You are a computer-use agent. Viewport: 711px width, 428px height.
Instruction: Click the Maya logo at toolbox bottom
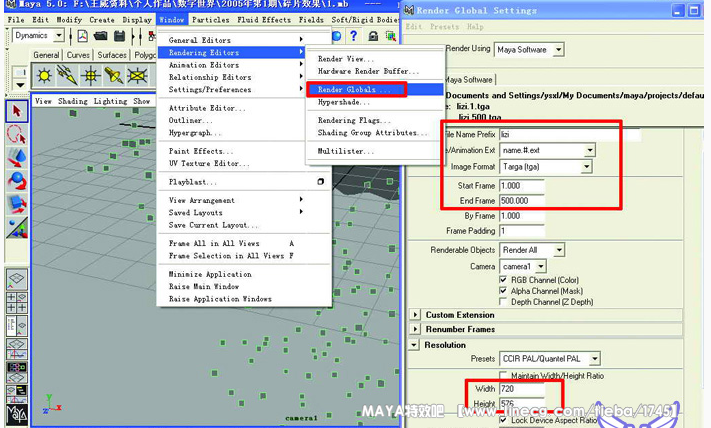pos(17,415)
